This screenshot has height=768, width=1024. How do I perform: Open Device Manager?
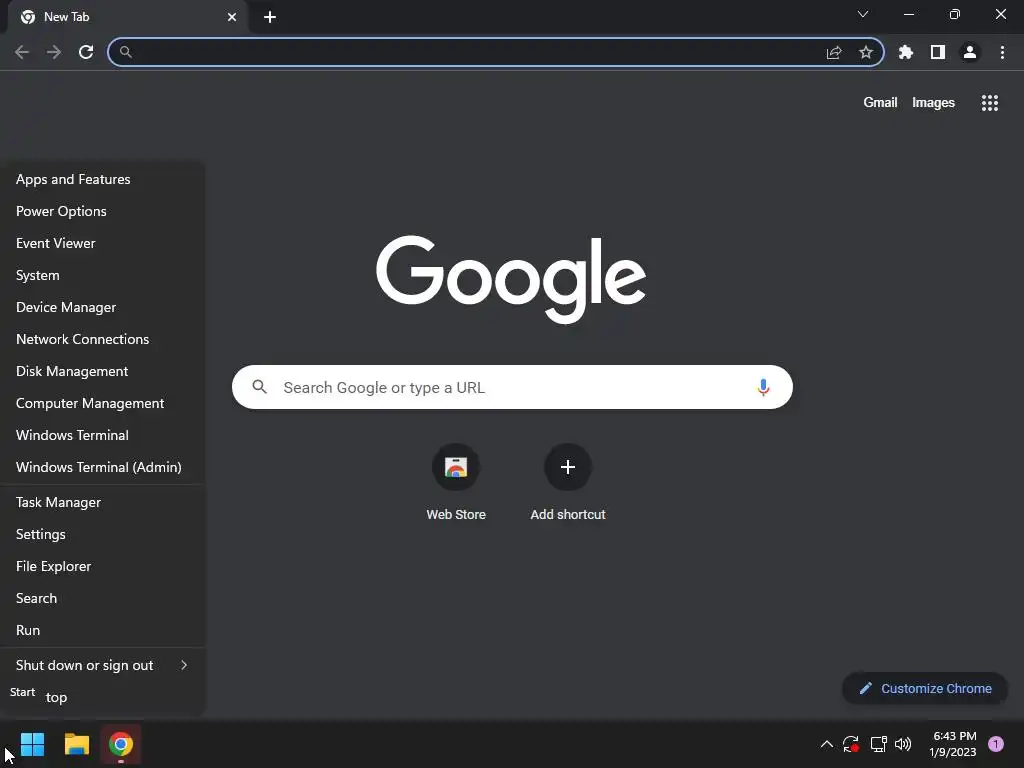tap(103, 307)
